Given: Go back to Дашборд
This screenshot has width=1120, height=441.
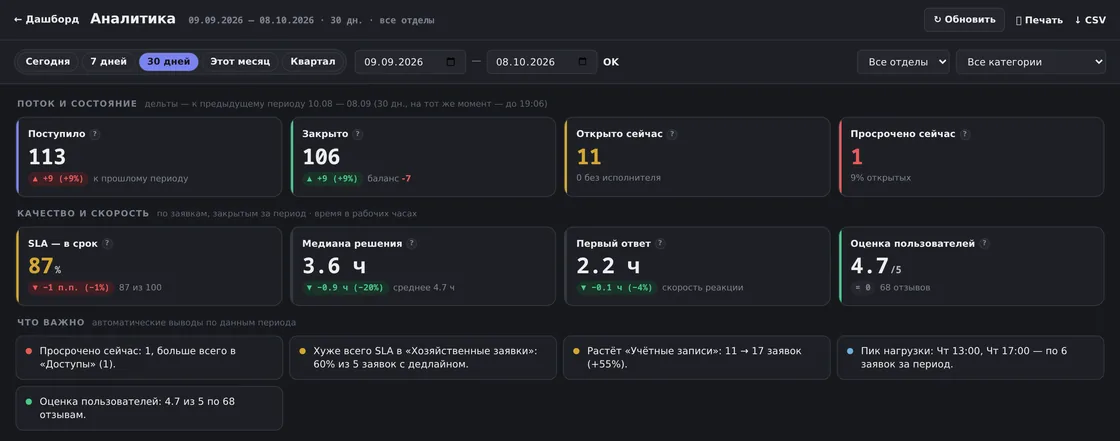Looking at the screenshot, I should [46, 20].
